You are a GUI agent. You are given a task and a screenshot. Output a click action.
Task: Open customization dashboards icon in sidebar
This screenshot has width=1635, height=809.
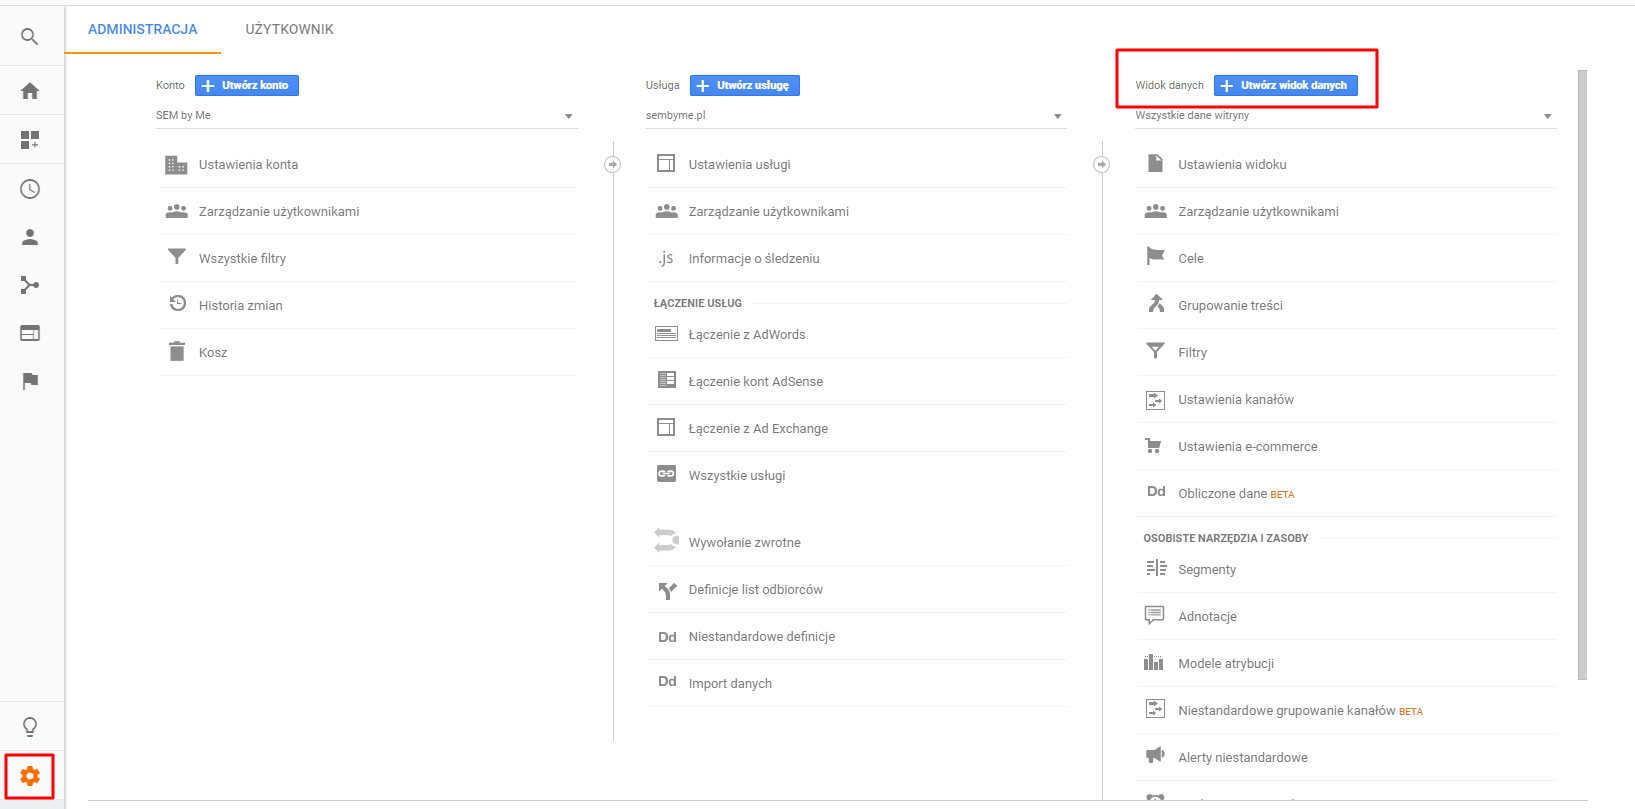pos(30,140)
